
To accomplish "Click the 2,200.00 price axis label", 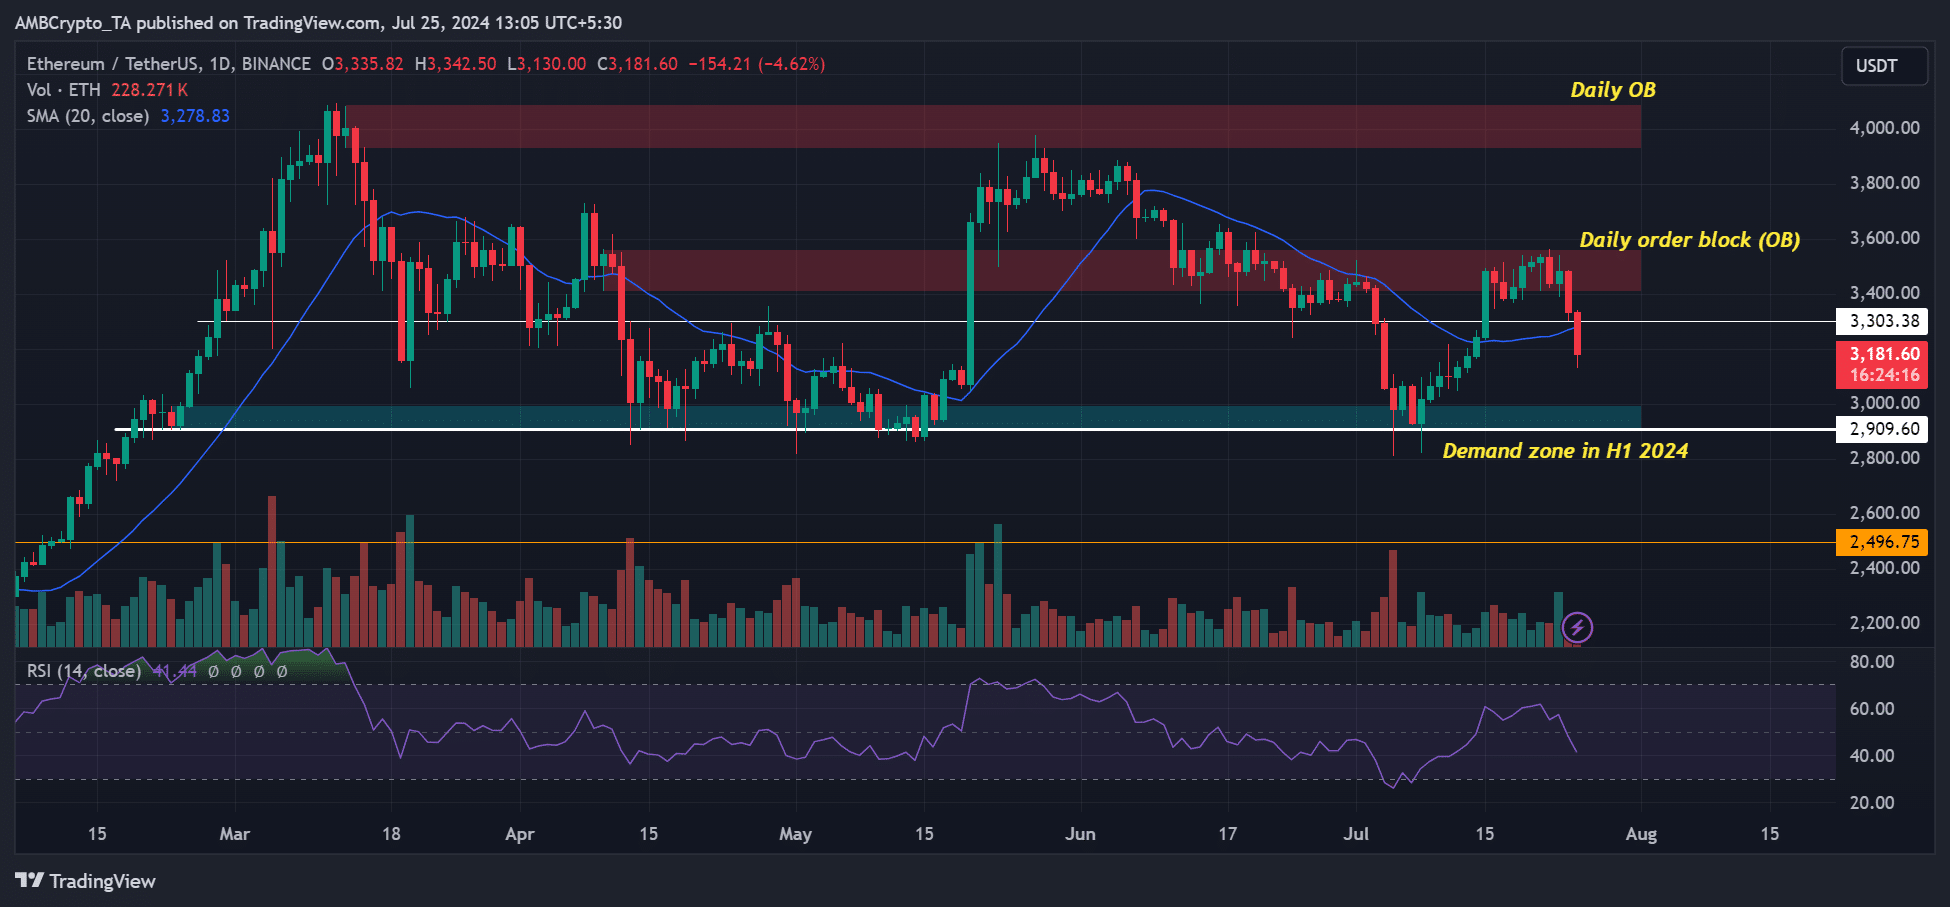I will (x=1884, y=623).
